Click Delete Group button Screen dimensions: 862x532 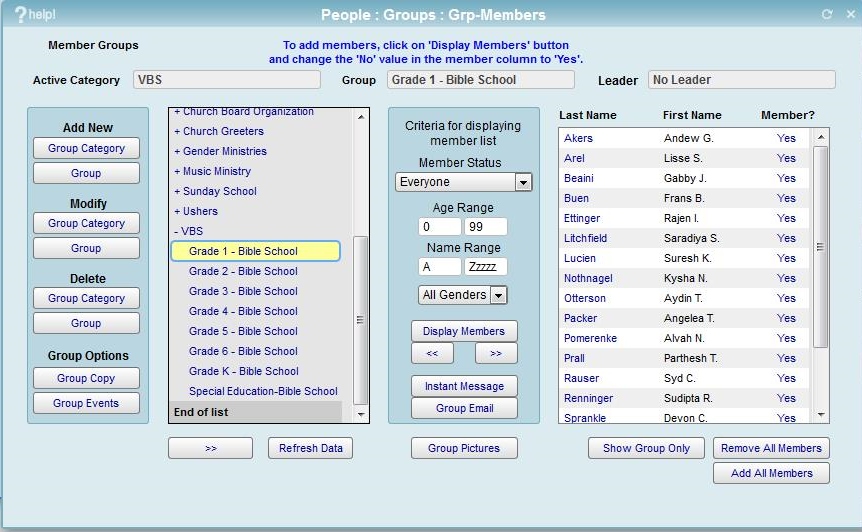[x=86, y=323]
